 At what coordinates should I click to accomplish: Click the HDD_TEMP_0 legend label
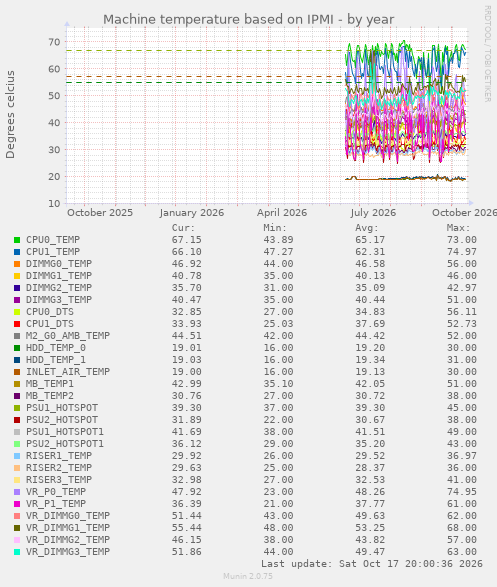[x=56, y=348]
